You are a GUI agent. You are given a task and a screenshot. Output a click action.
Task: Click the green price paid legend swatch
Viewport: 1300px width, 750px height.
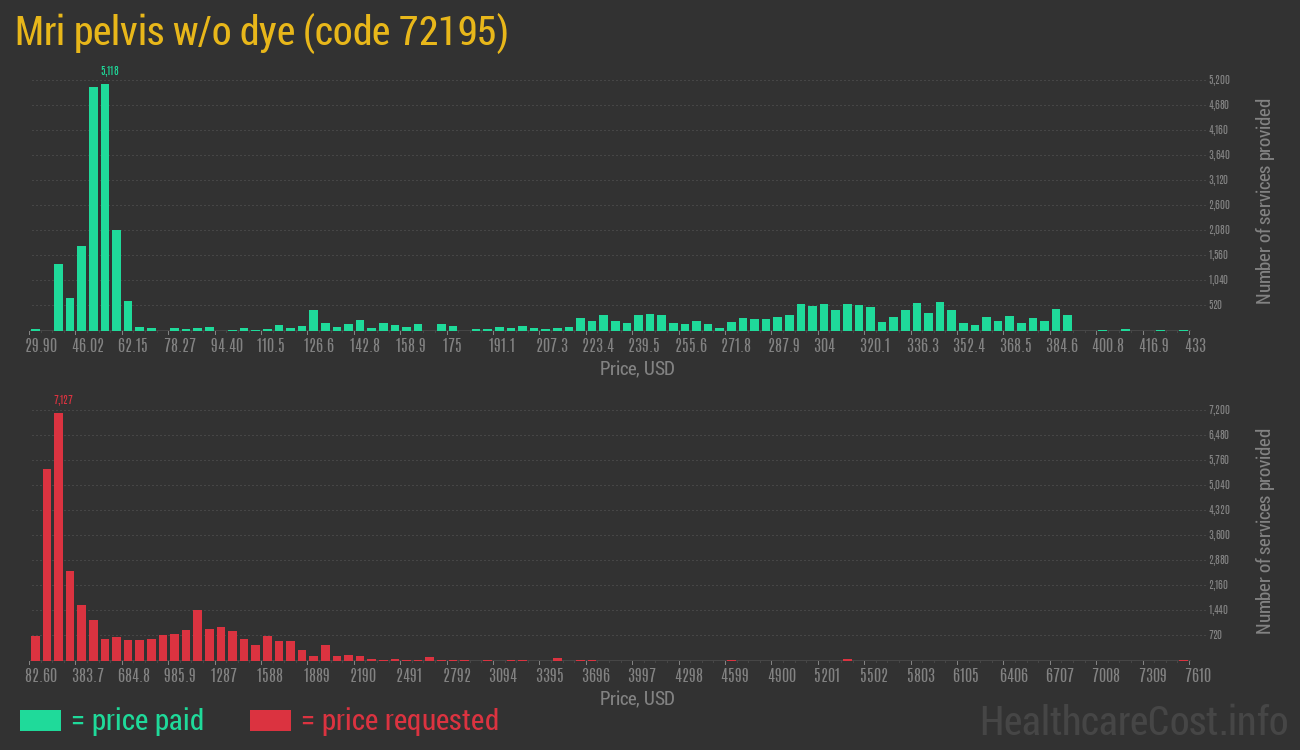tap(40, 720)
